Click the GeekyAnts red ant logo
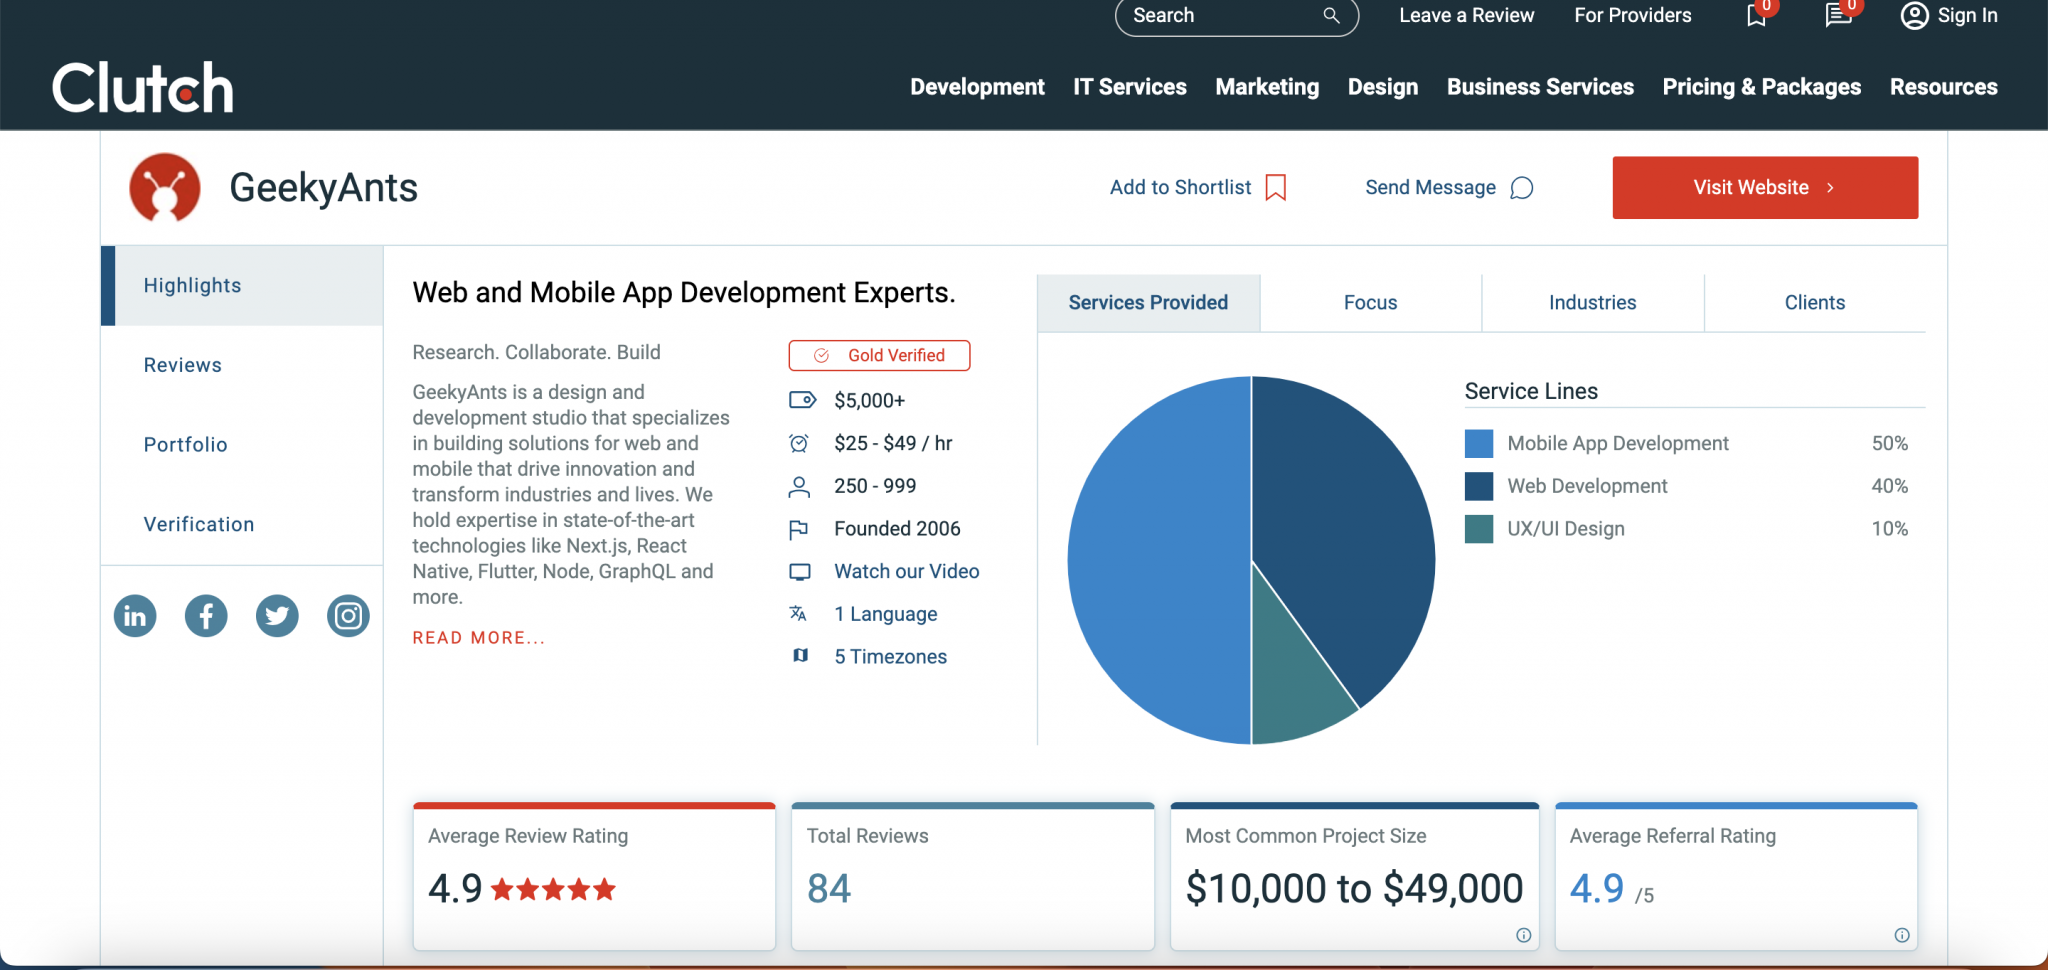Screen dimensions: 2048x970 [x=164, y=187]
